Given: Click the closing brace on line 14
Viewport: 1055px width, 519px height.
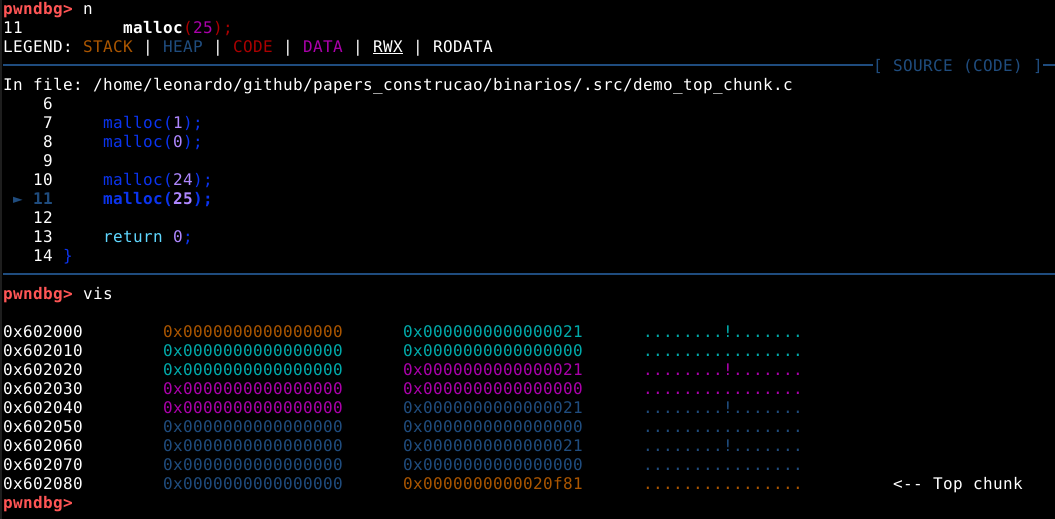Looking at the screenshot, I should (68, 256).
